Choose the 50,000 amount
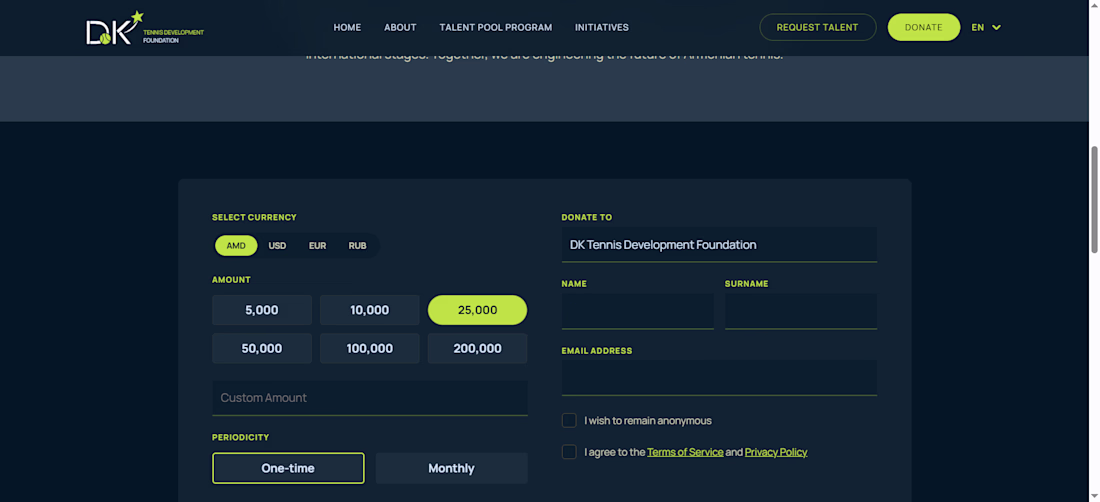This screenshot has width=1100, height=502. (x=262, y=348)
